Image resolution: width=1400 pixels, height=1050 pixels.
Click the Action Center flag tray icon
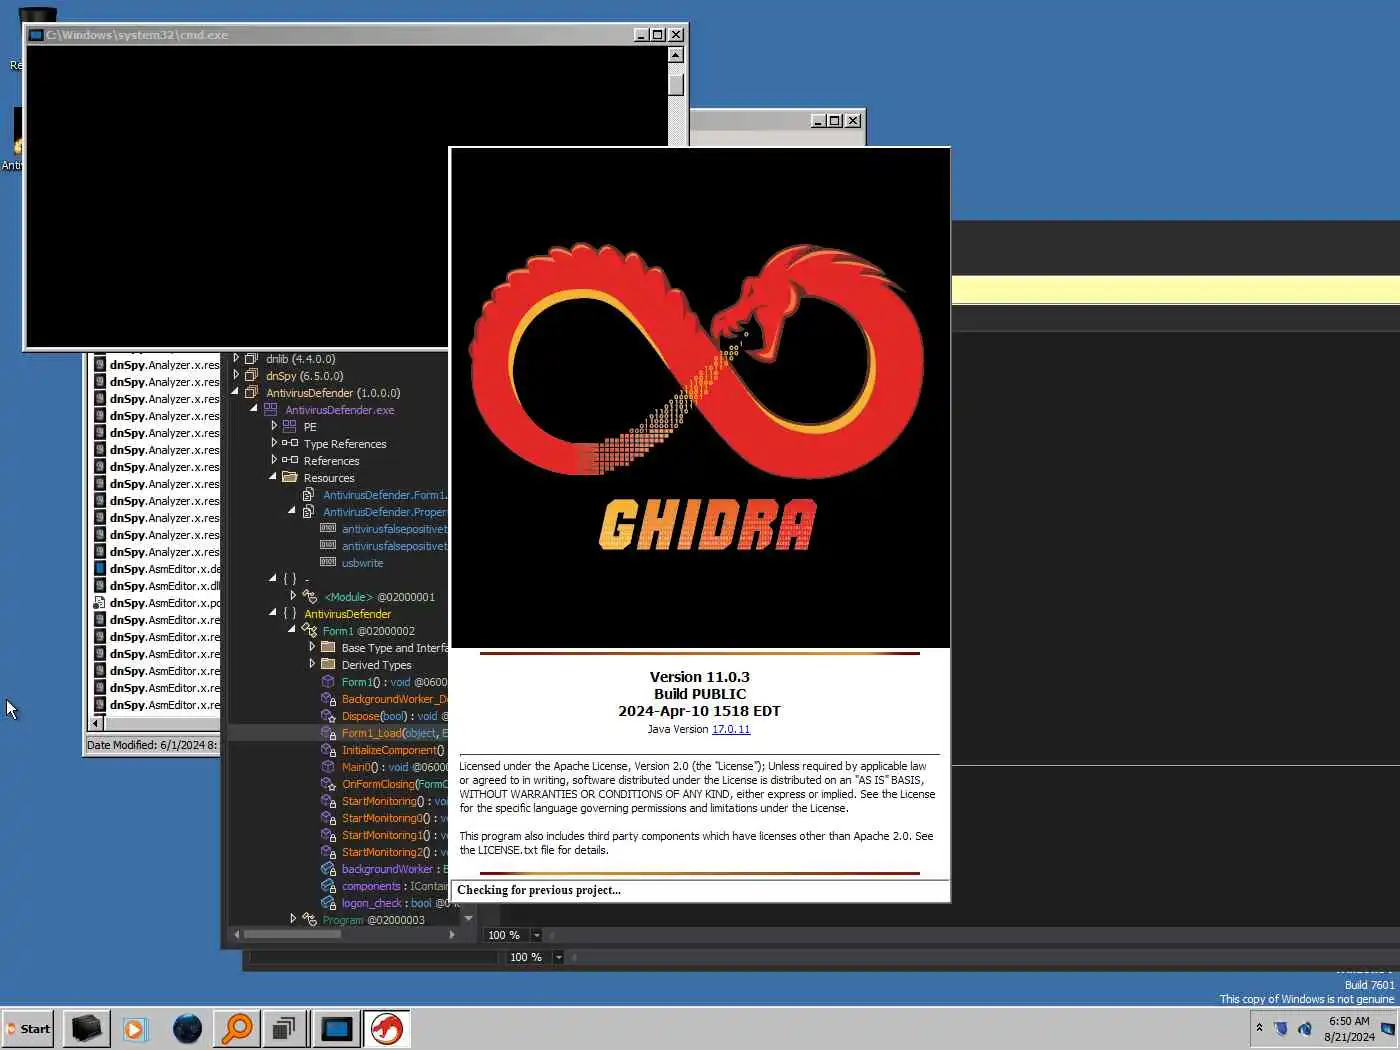point(1281,1028)
